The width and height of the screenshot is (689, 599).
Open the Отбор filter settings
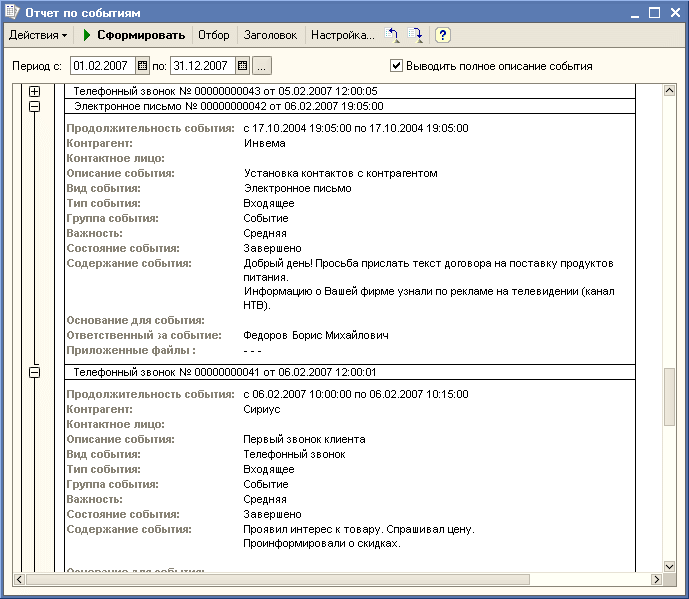[213, 35]
